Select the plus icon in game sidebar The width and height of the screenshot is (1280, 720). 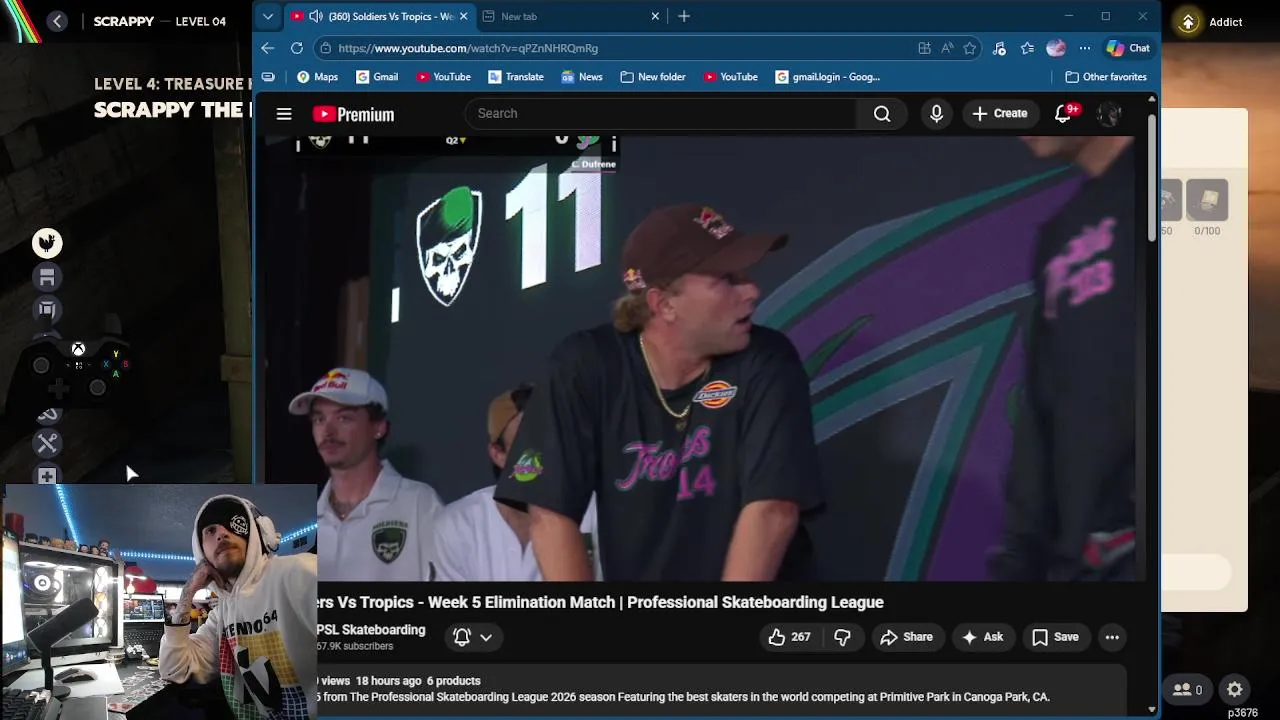point(47,477)
